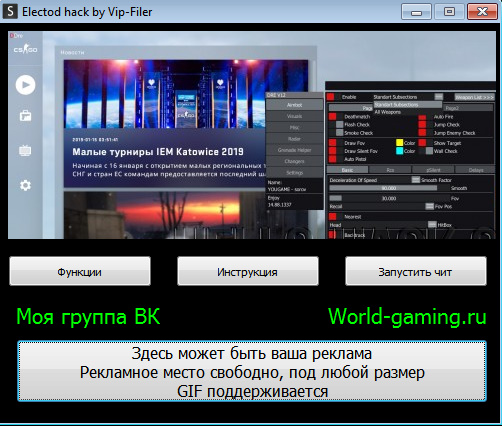Viewport: 502px width, 426px height.
Task: Click the CS:GO play button icon
Action: [x=25, y=85]
